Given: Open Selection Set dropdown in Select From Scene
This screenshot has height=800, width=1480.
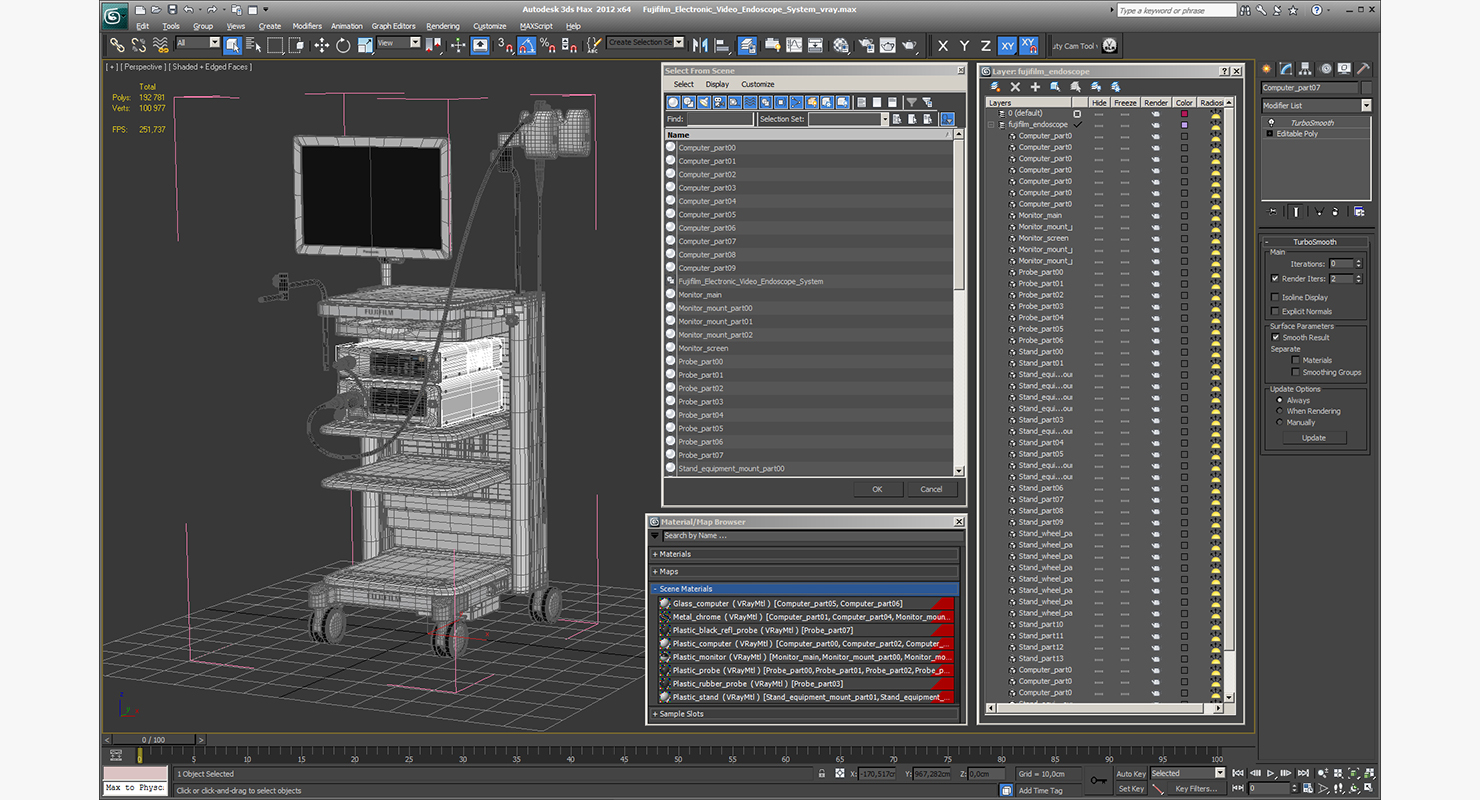Looking at the screenshot, I should pos(848,119).
